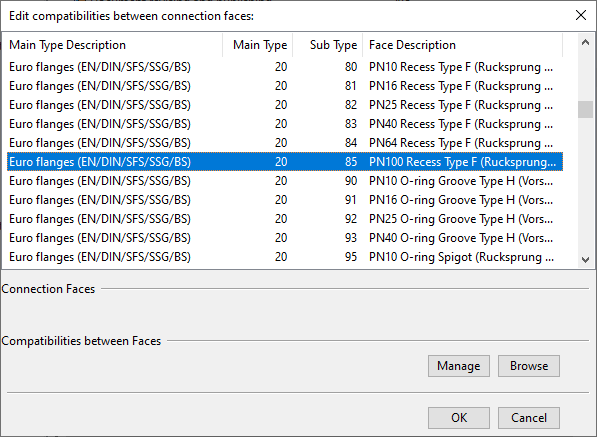Open the Manage compatibilities button

[x=459, y=366]
